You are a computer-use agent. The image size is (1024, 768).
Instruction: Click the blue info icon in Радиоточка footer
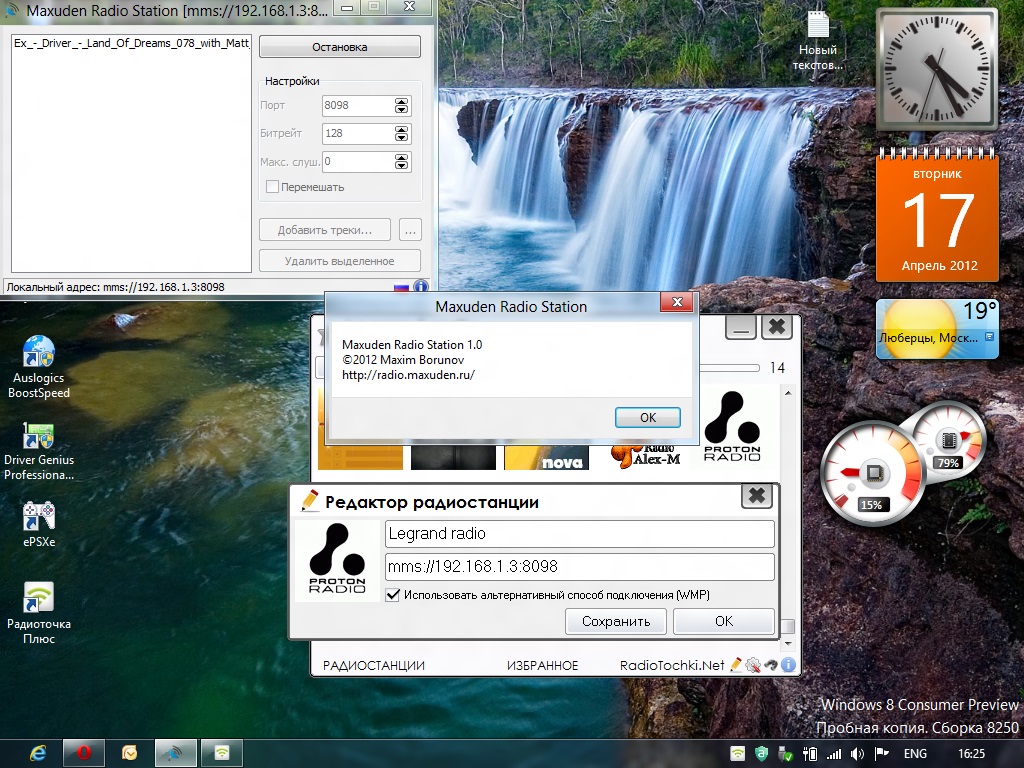pos(788,665)
